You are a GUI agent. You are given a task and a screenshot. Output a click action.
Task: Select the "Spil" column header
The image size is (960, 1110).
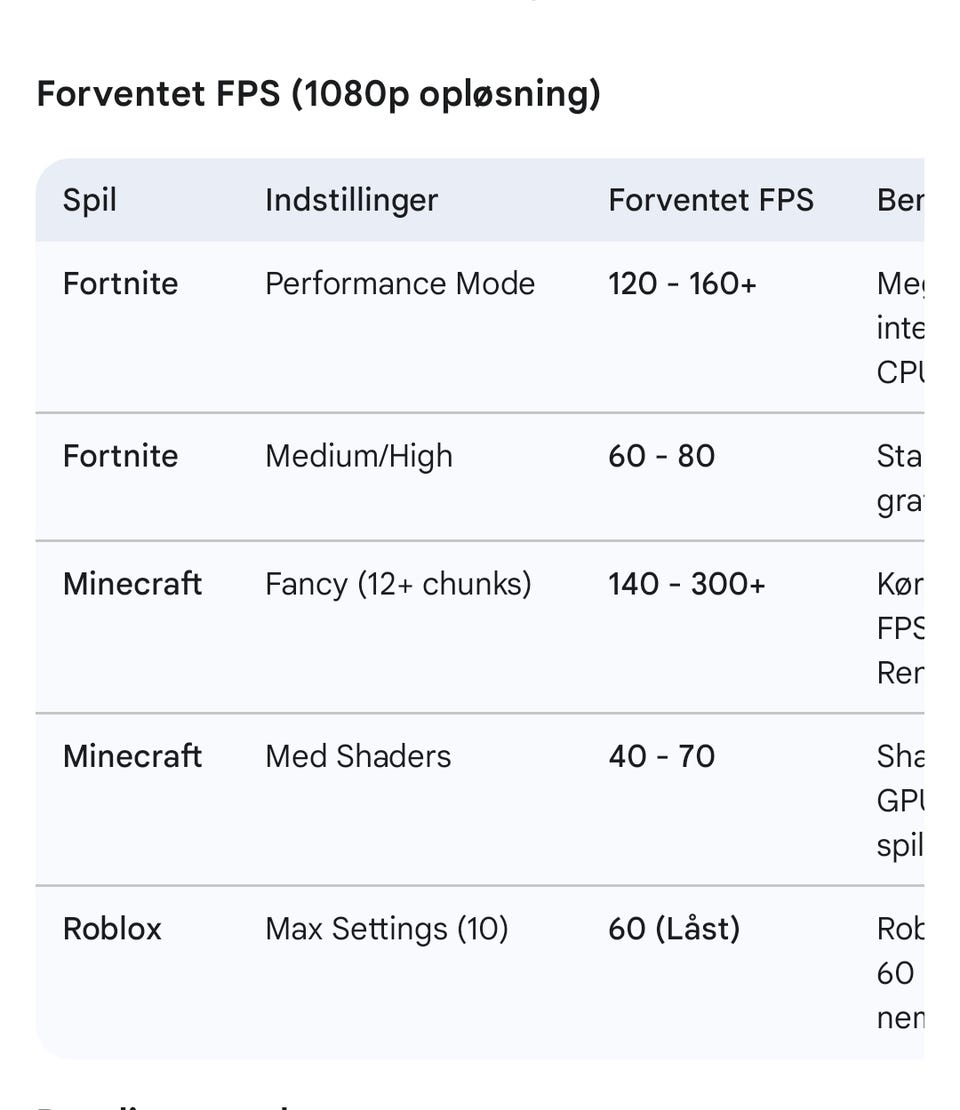[x=90, y=200]
